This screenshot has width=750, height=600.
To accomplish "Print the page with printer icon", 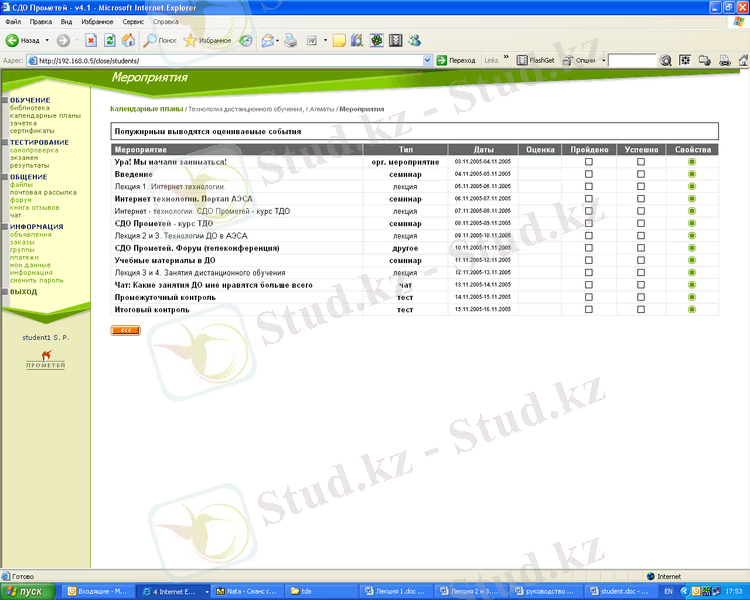I will click(x=290, y=41).
